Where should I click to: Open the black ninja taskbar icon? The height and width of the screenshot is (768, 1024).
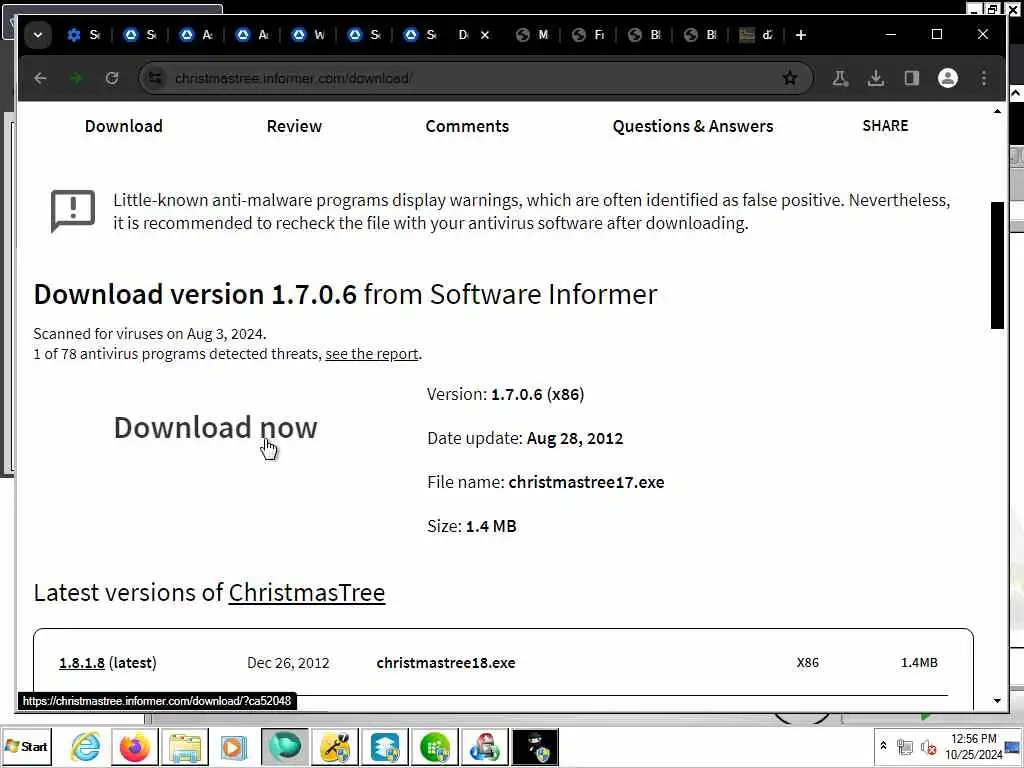coord(535,746)
